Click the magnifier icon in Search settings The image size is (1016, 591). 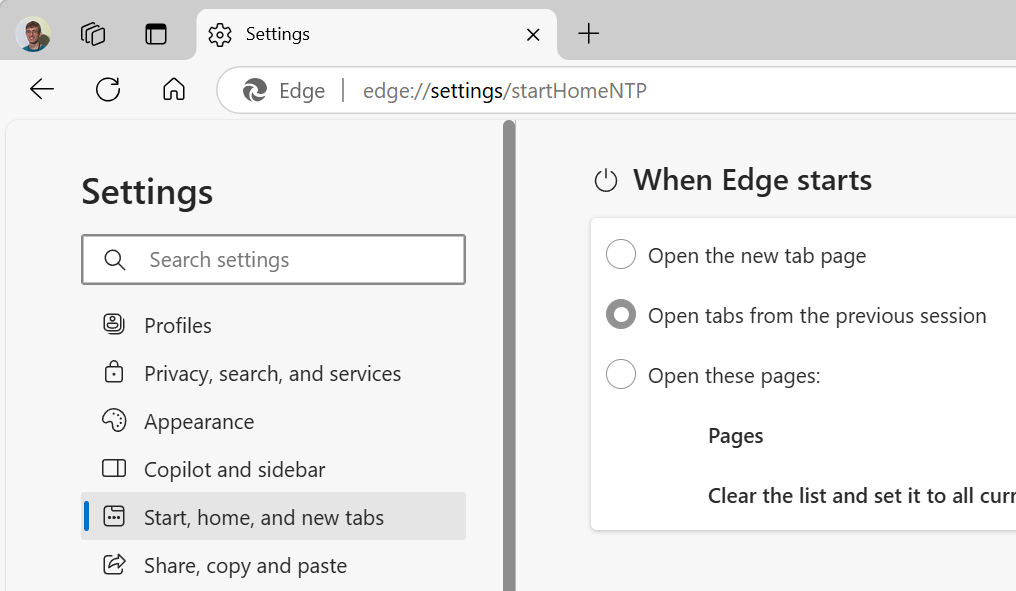click(114, 259)
